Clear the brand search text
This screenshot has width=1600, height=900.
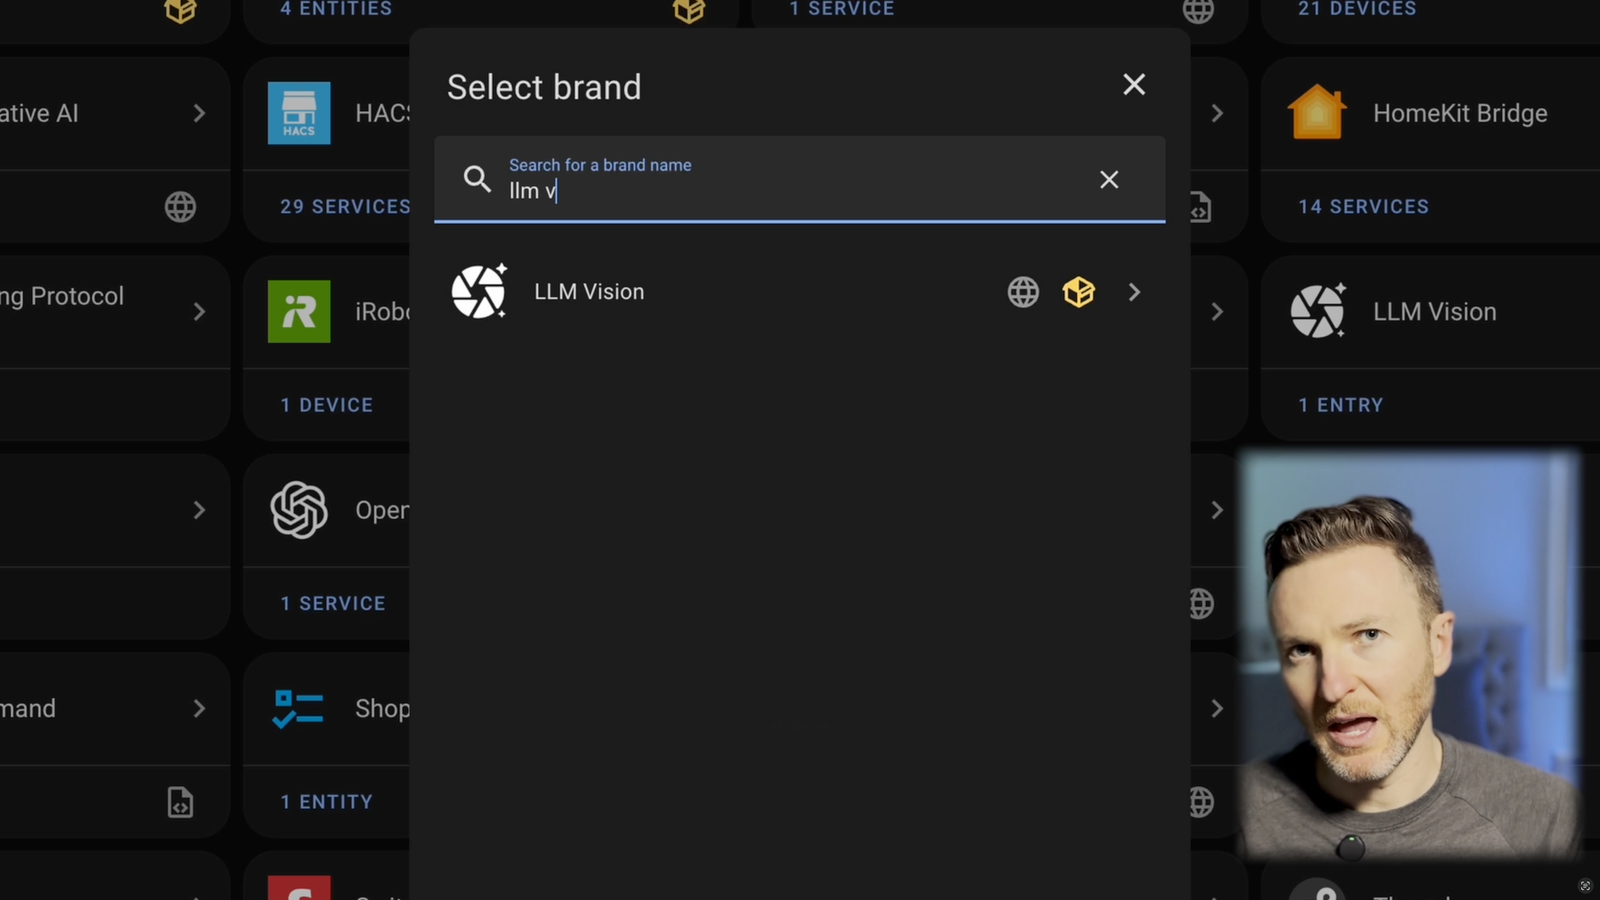1109,180
